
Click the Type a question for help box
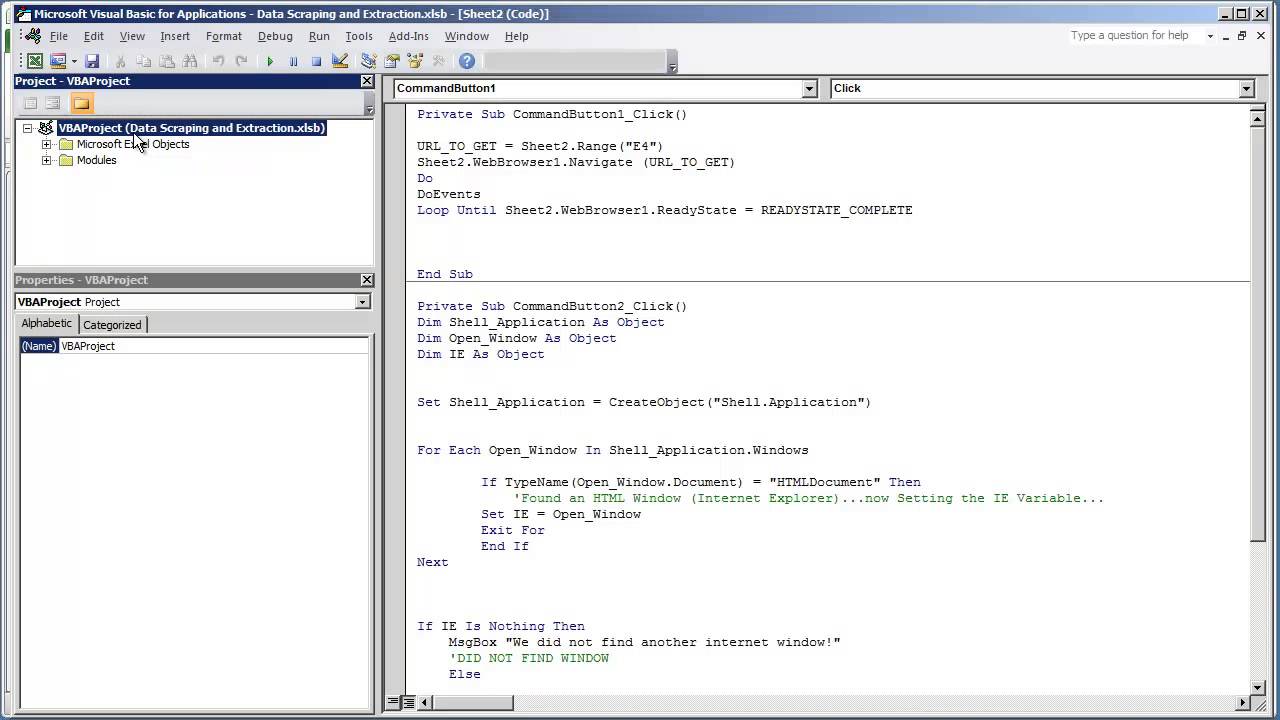click(x=1135, y=35)
